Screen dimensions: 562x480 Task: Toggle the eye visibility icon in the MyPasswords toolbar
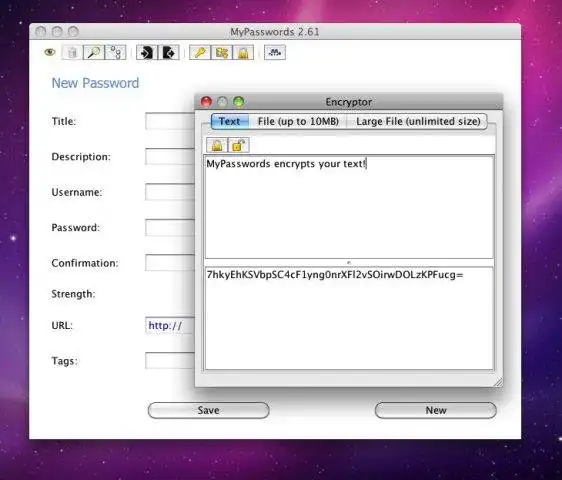coord(50,52)
